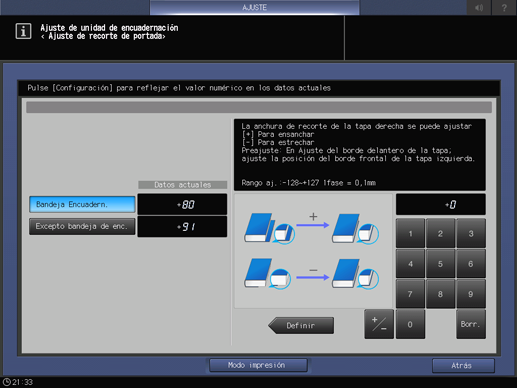Tap keypad digit 5
Image resolution: width=517 pixels, height=388 pixels.
coord(440,264)
